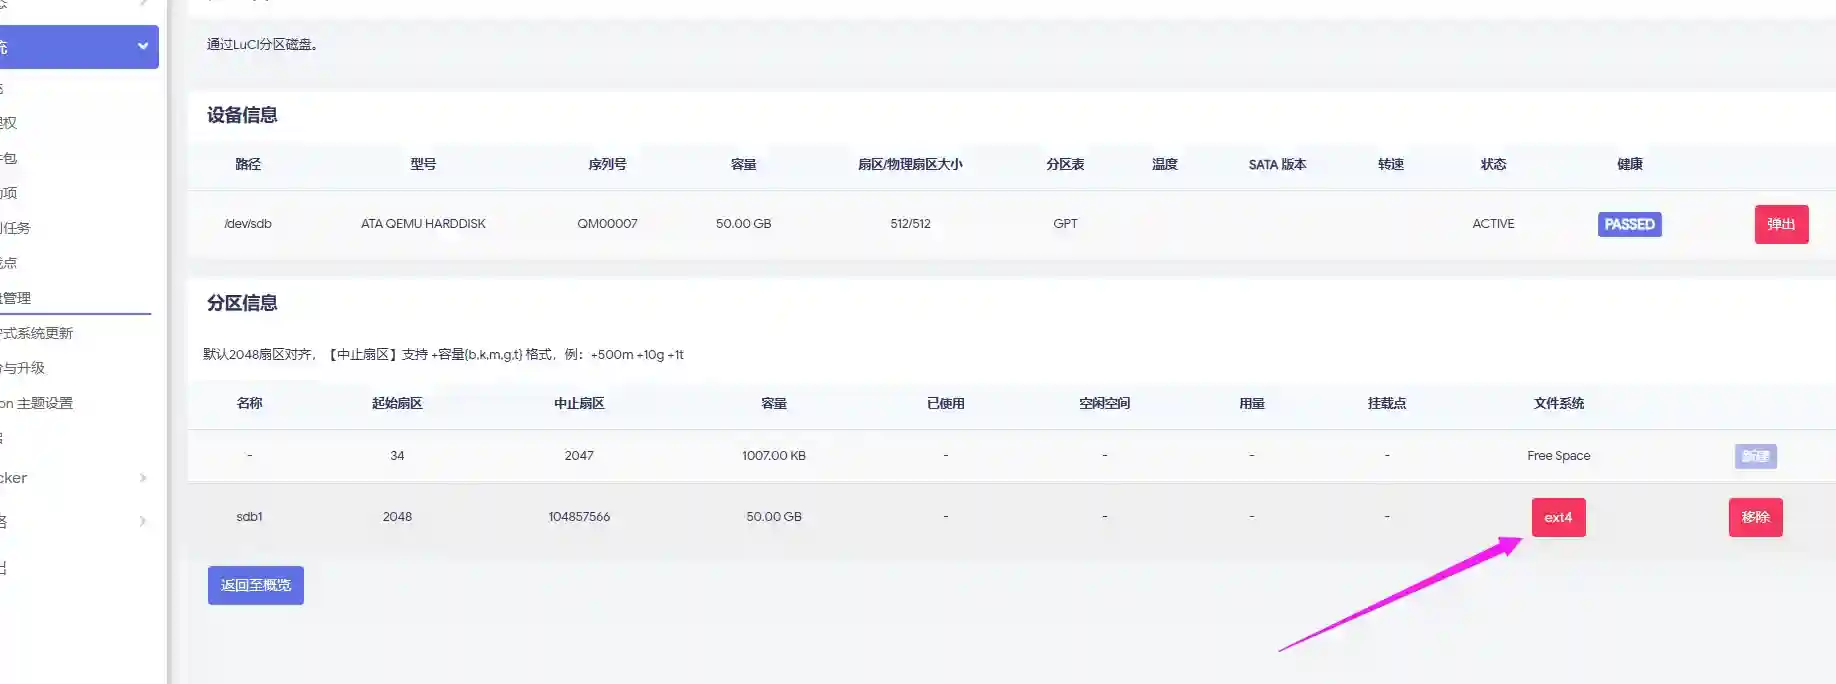This screenshot has width=1836, height=684.
Task: Click the 温度 column header
Action: [x=1164, y=164]
